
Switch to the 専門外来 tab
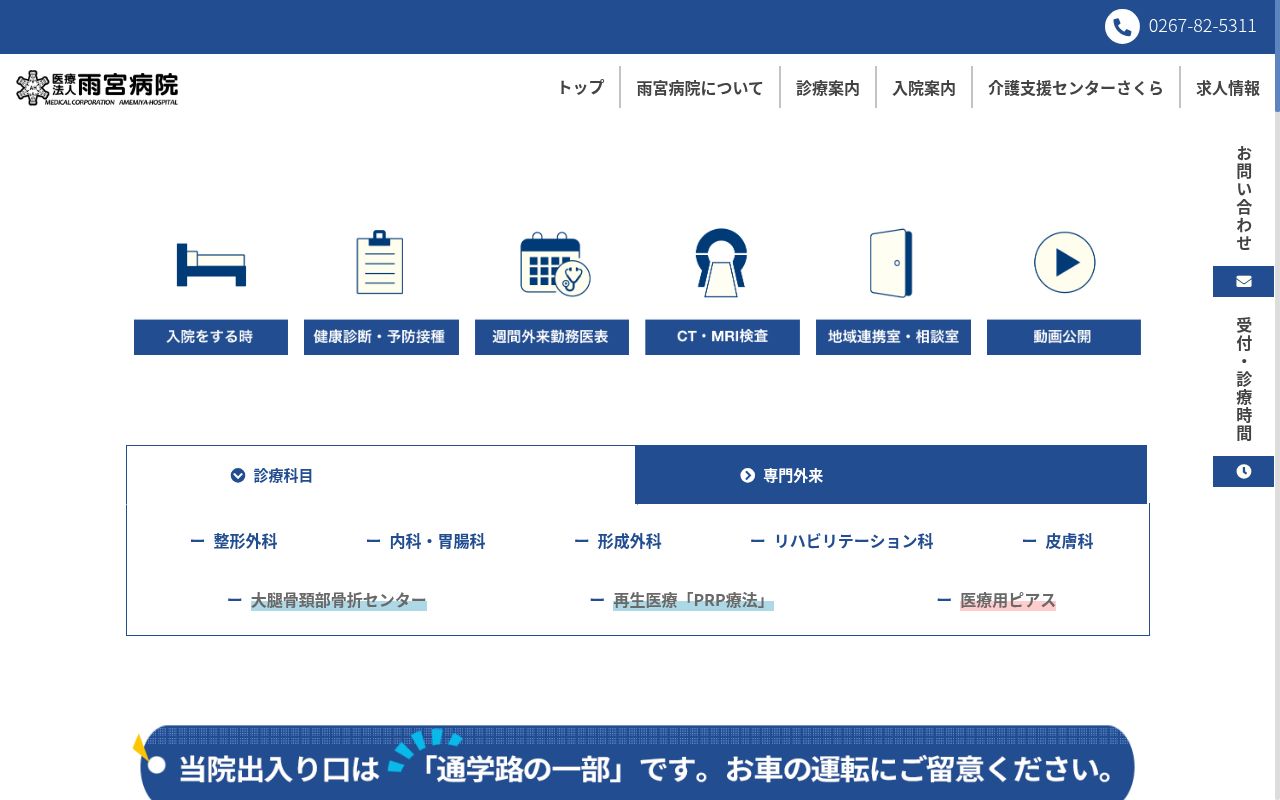[x=891, y=475]
